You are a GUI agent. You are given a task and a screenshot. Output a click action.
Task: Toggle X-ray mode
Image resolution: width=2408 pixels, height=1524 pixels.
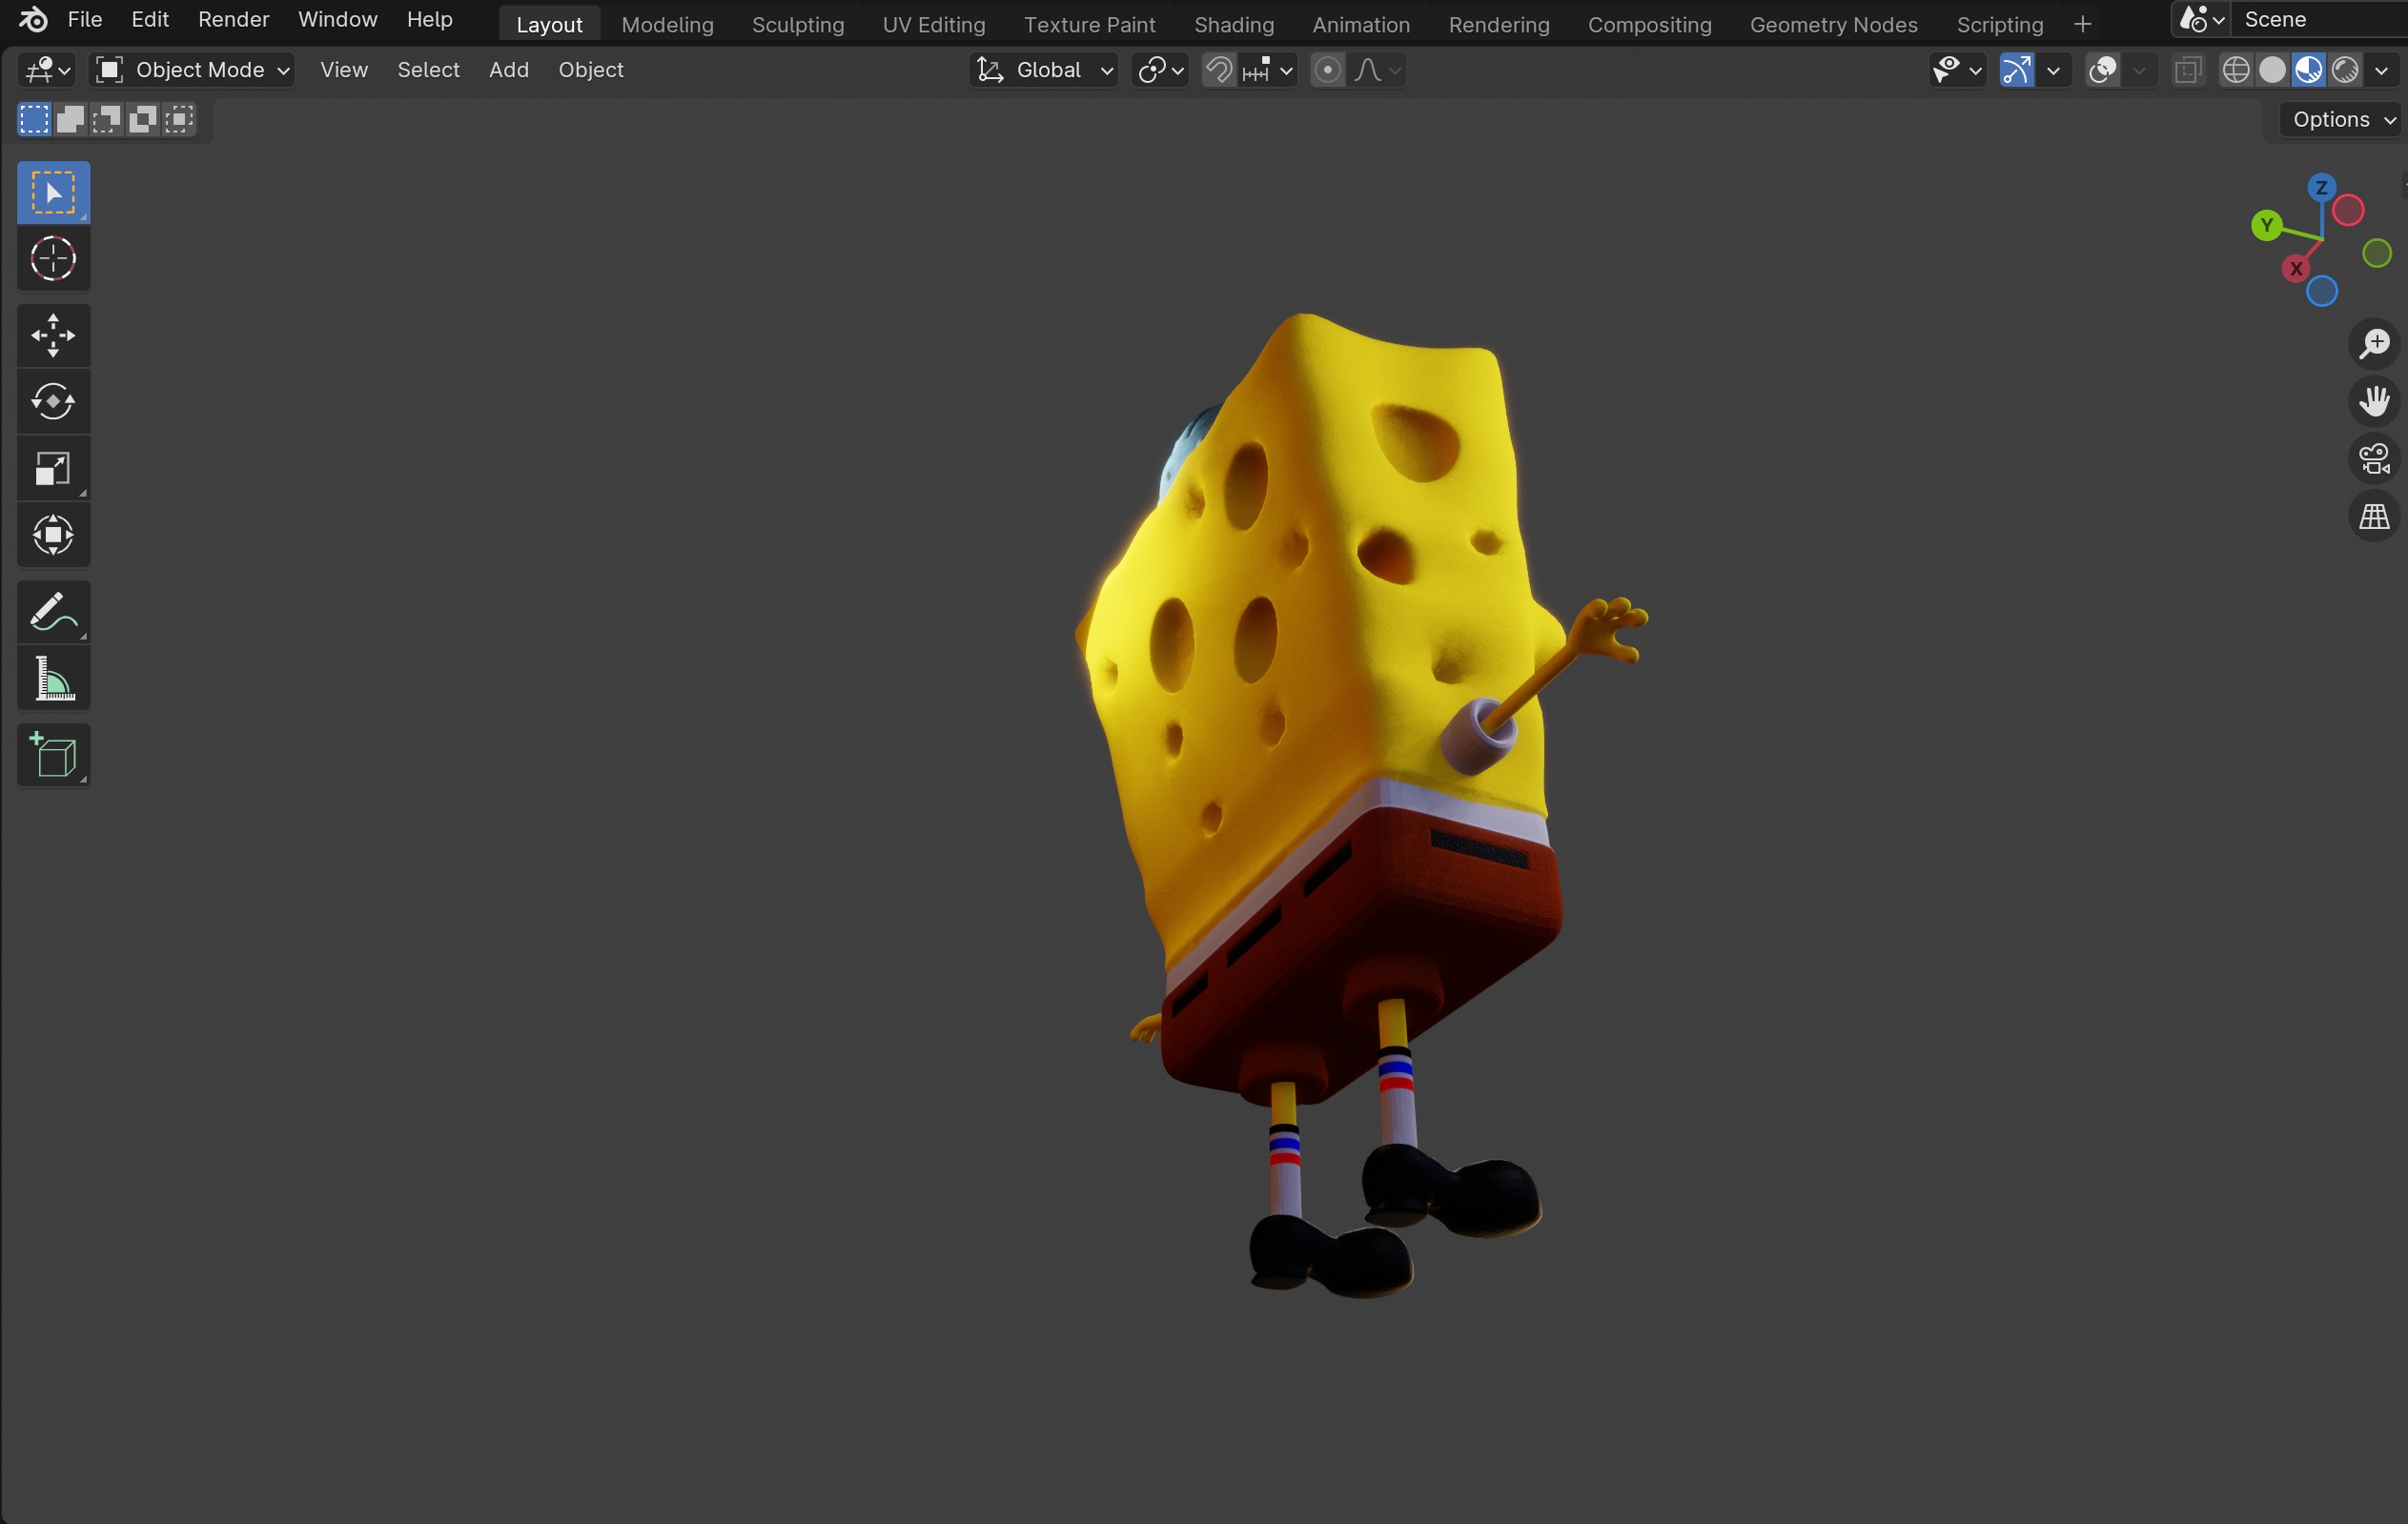[x=2187, y=70]
